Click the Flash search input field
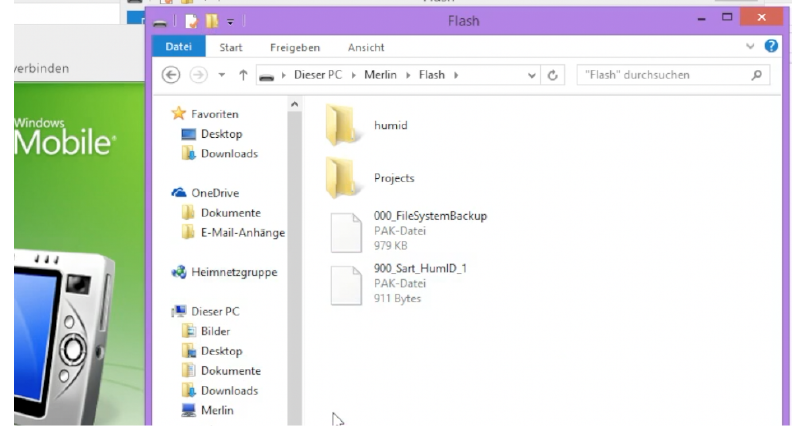Viewport: 800px width, 448px height. click(664, 75)
